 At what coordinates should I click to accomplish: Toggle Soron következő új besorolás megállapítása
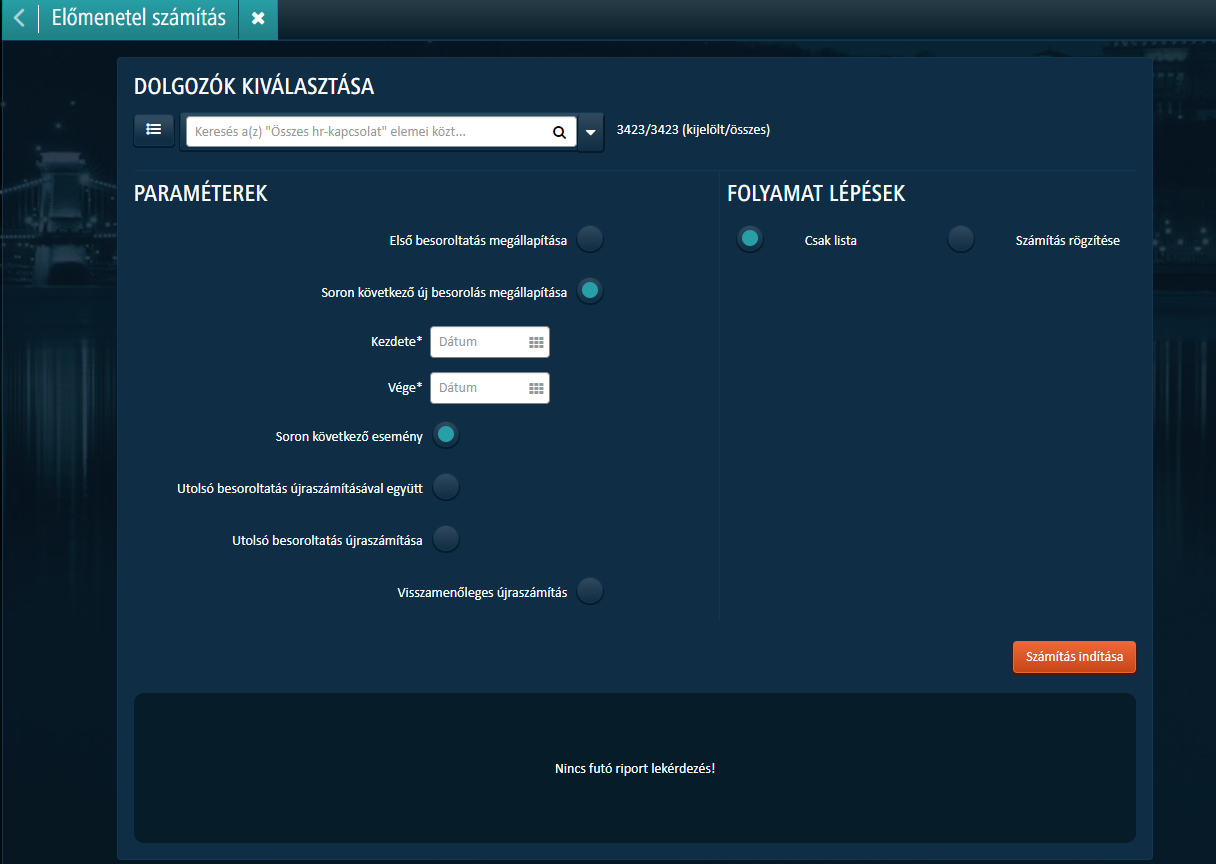coord(590,291)
